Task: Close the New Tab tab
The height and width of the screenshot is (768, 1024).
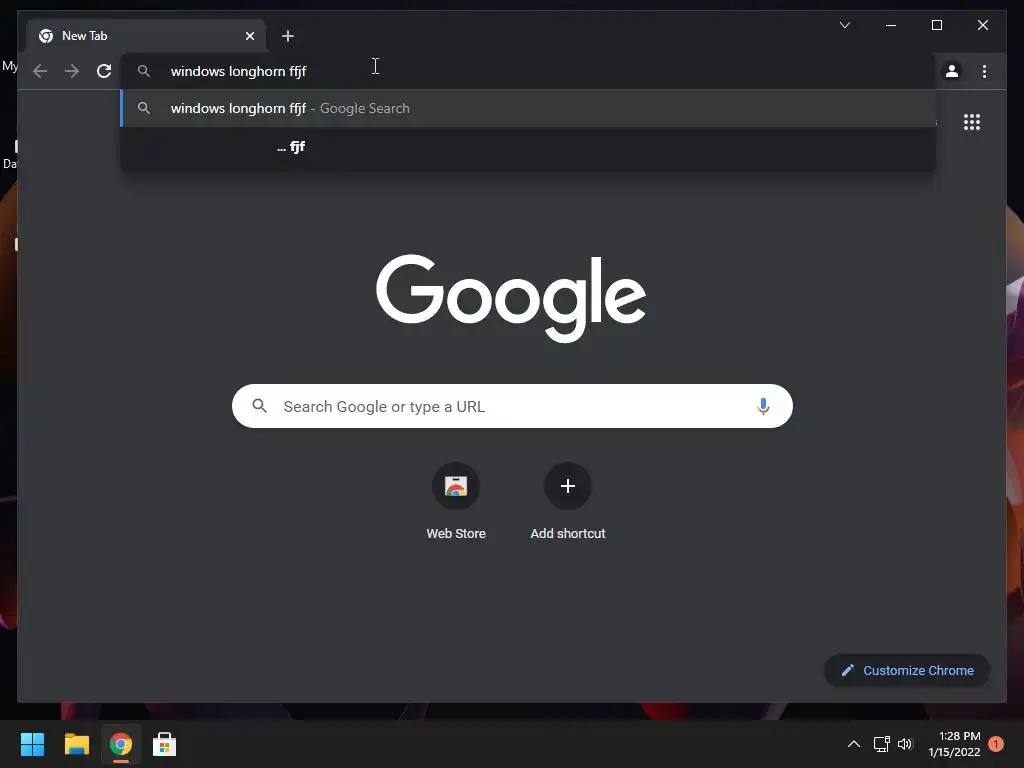Action: click(249, 36)
